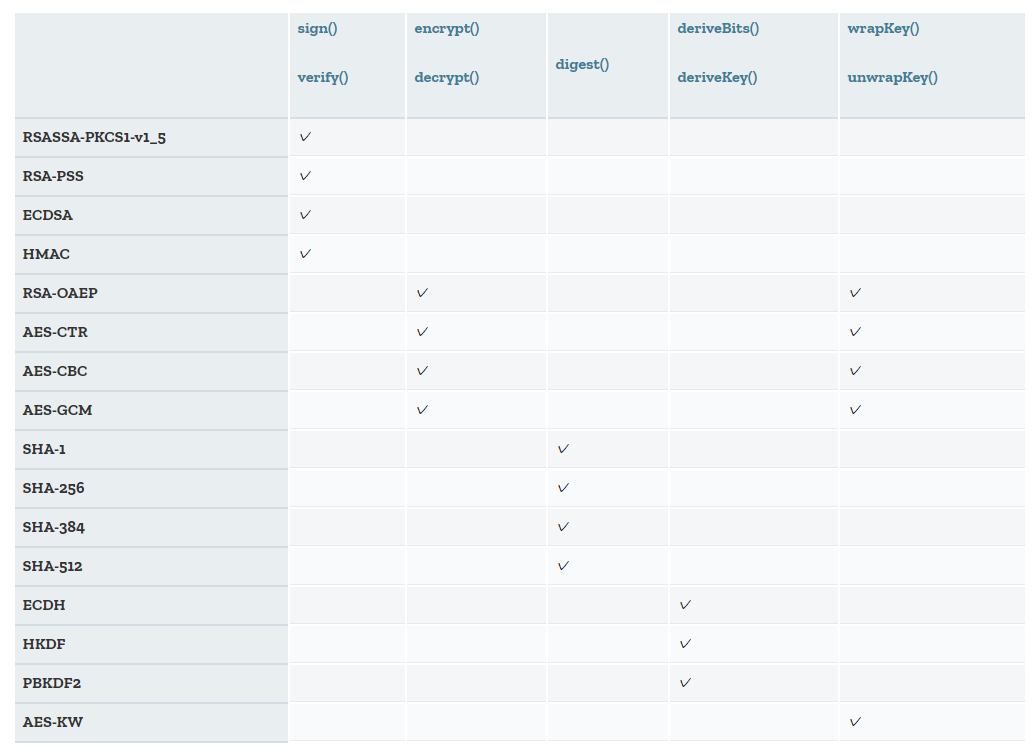The image size is (1035, 750).
Task: Select the SHA-384 row label
Action: (x=53, y=527)
